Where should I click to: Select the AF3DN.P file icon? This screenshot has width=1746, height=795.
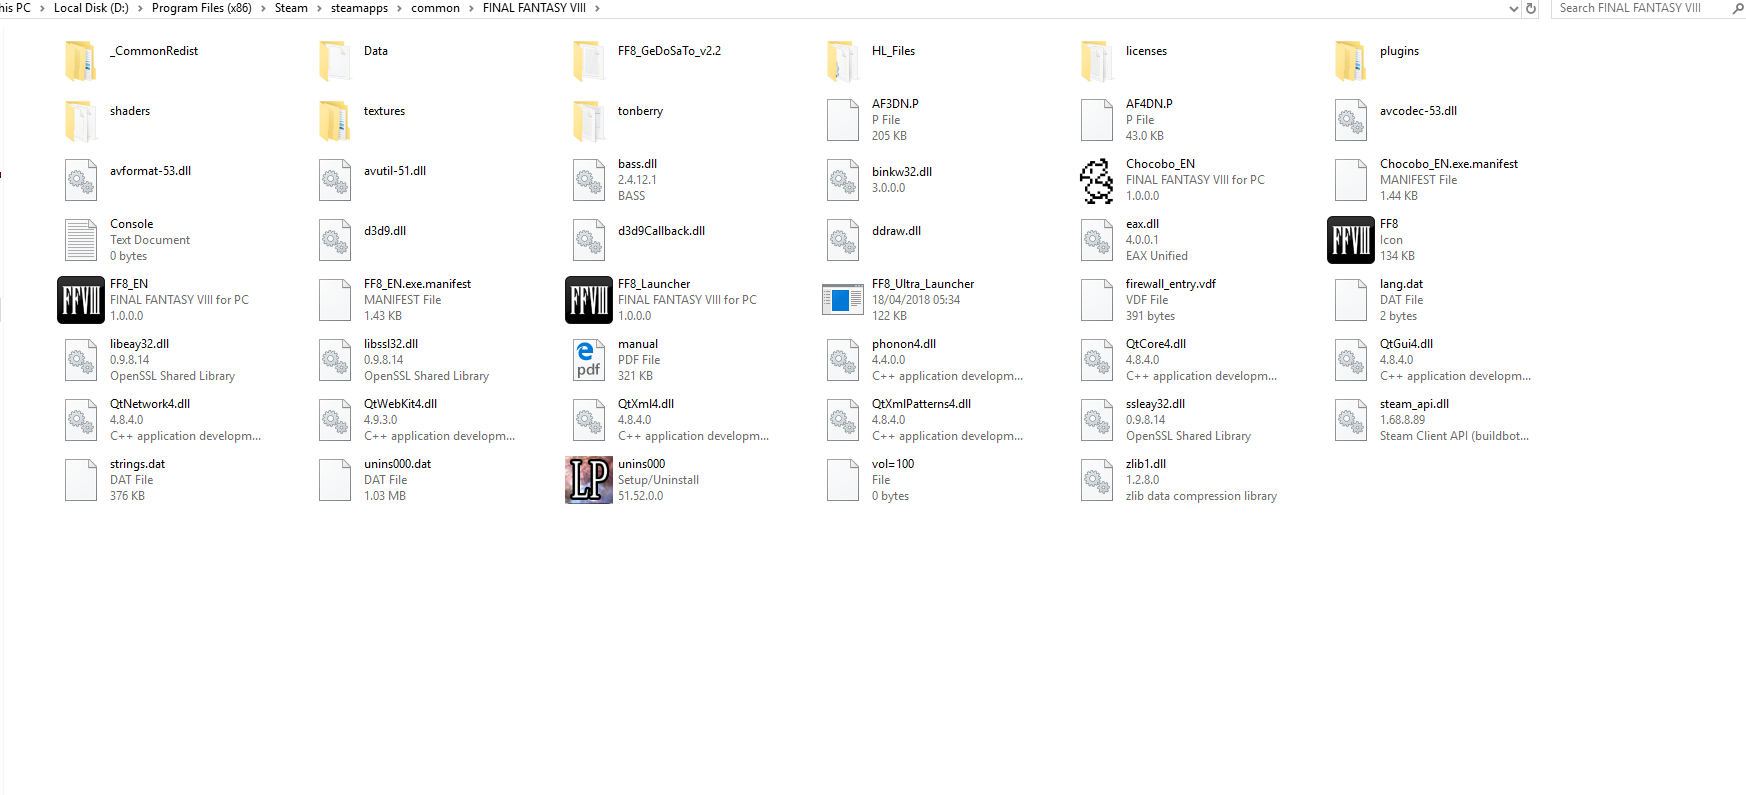843,120
